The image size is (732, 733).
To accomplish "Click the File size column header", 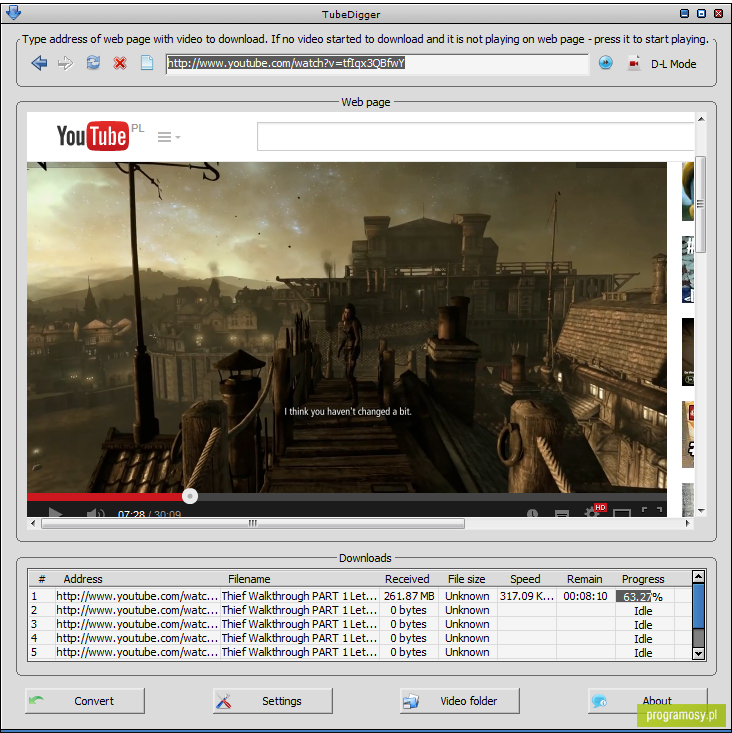I will coord(466,579).
